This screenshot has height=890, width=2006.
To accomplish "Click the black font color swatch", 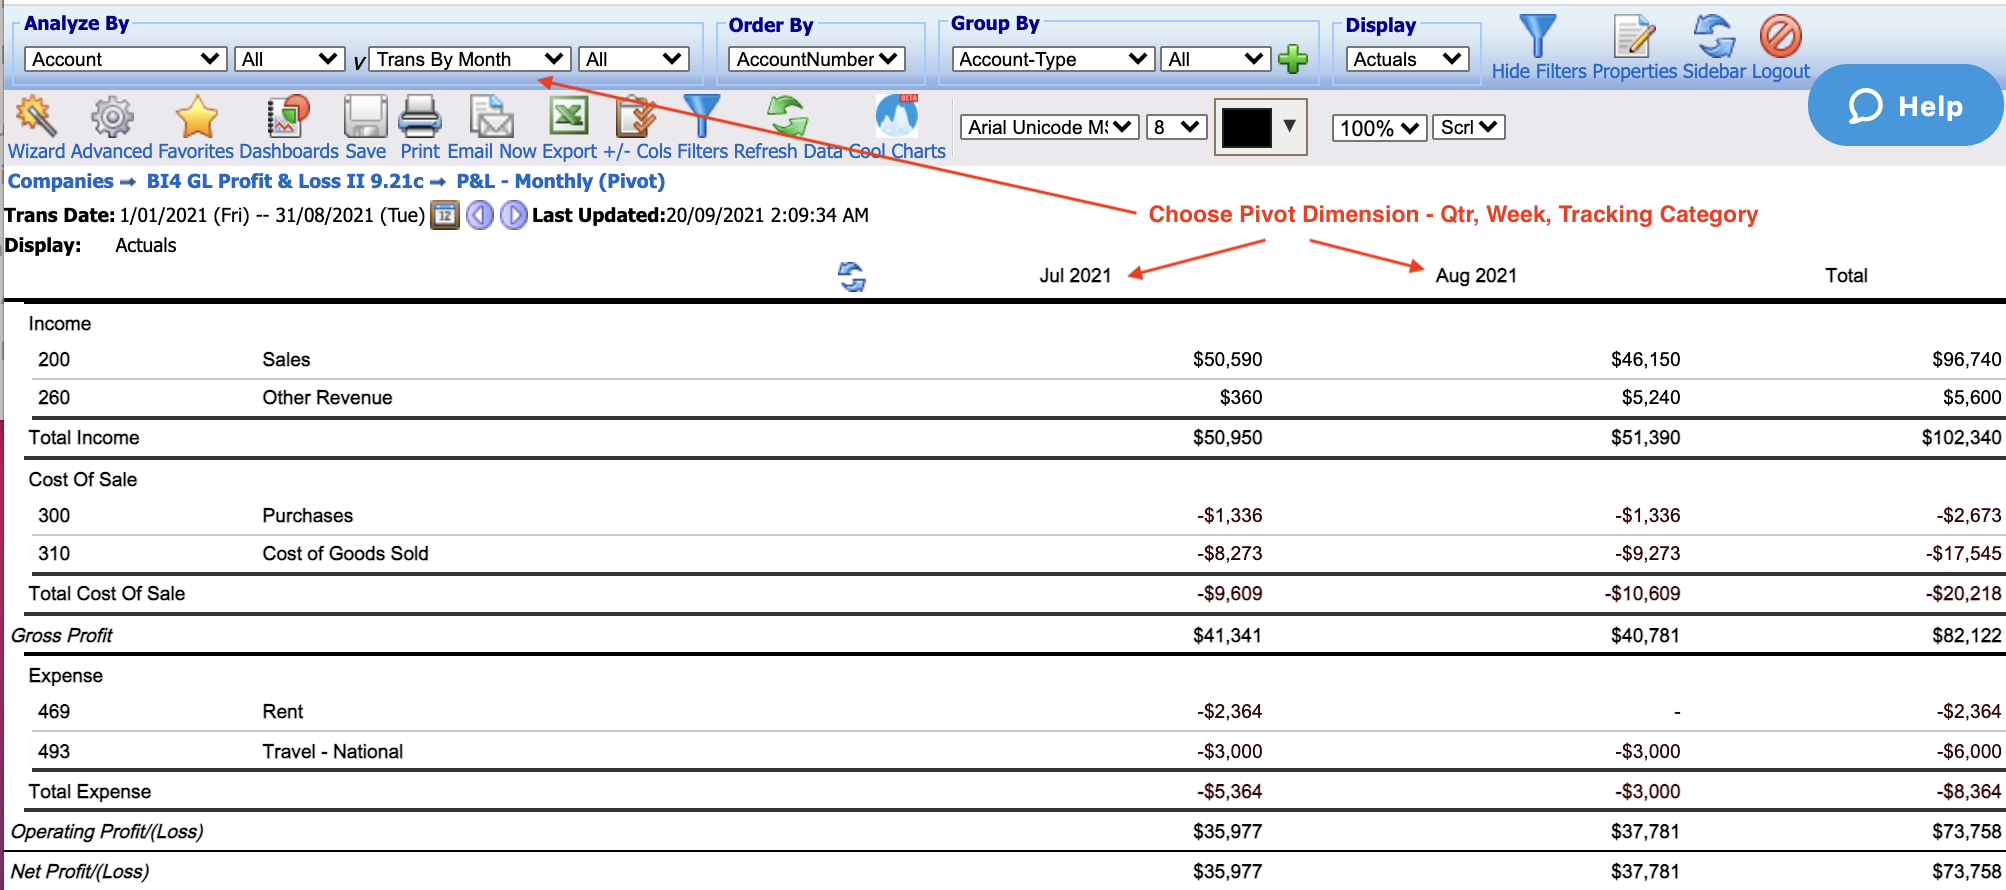I will tap(1246, 127).
